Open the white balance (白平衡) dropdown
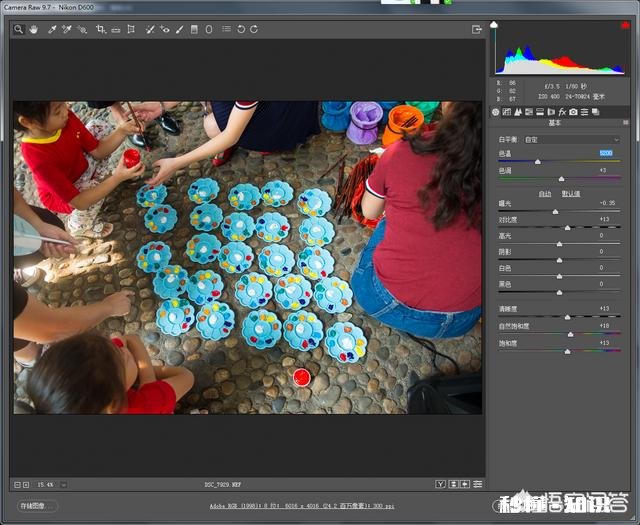Viewport: 640px width, 525px height. point(572,140)
